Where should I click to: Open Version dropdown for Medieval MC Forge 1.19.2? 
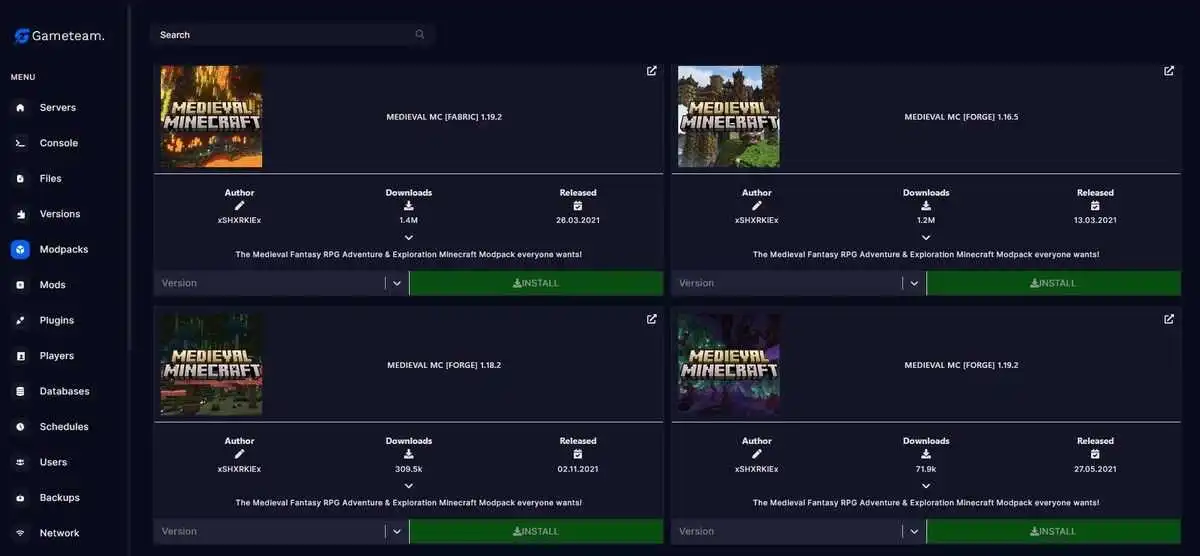799,531
